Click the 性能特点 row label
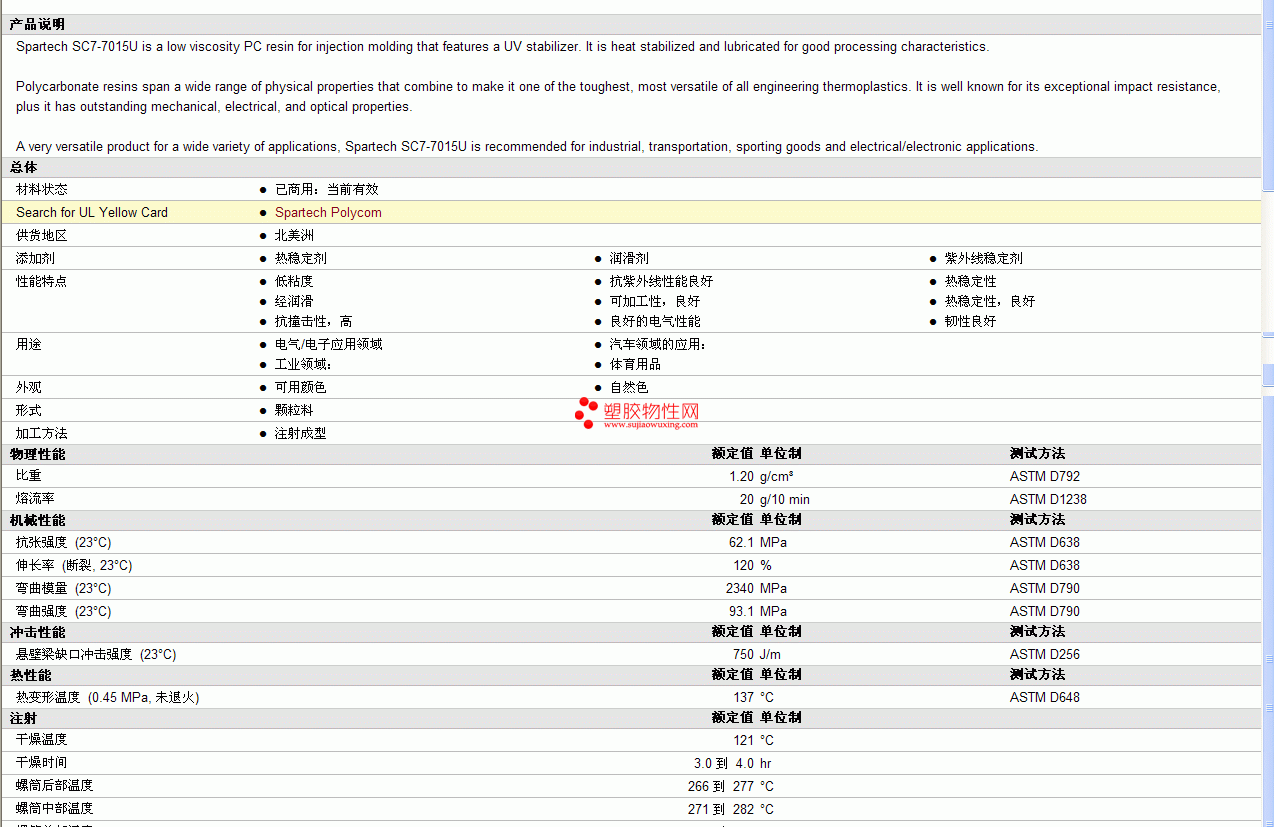The height and width of the screenshot is (827, 1274). click(x=42, y=281)
